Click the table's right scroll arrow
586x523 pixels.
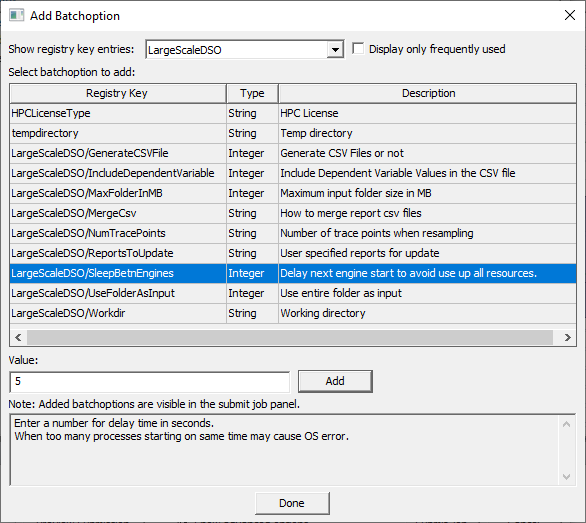click(x=568, y=338)
